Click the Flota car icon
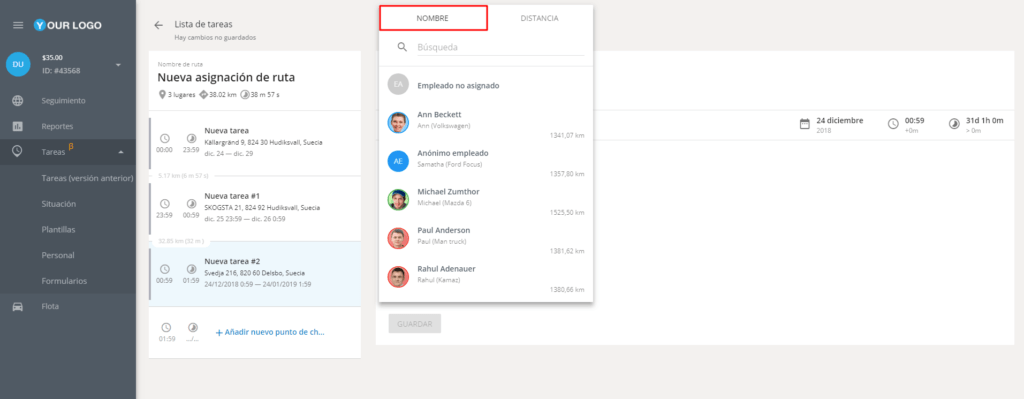 [18, 306]
